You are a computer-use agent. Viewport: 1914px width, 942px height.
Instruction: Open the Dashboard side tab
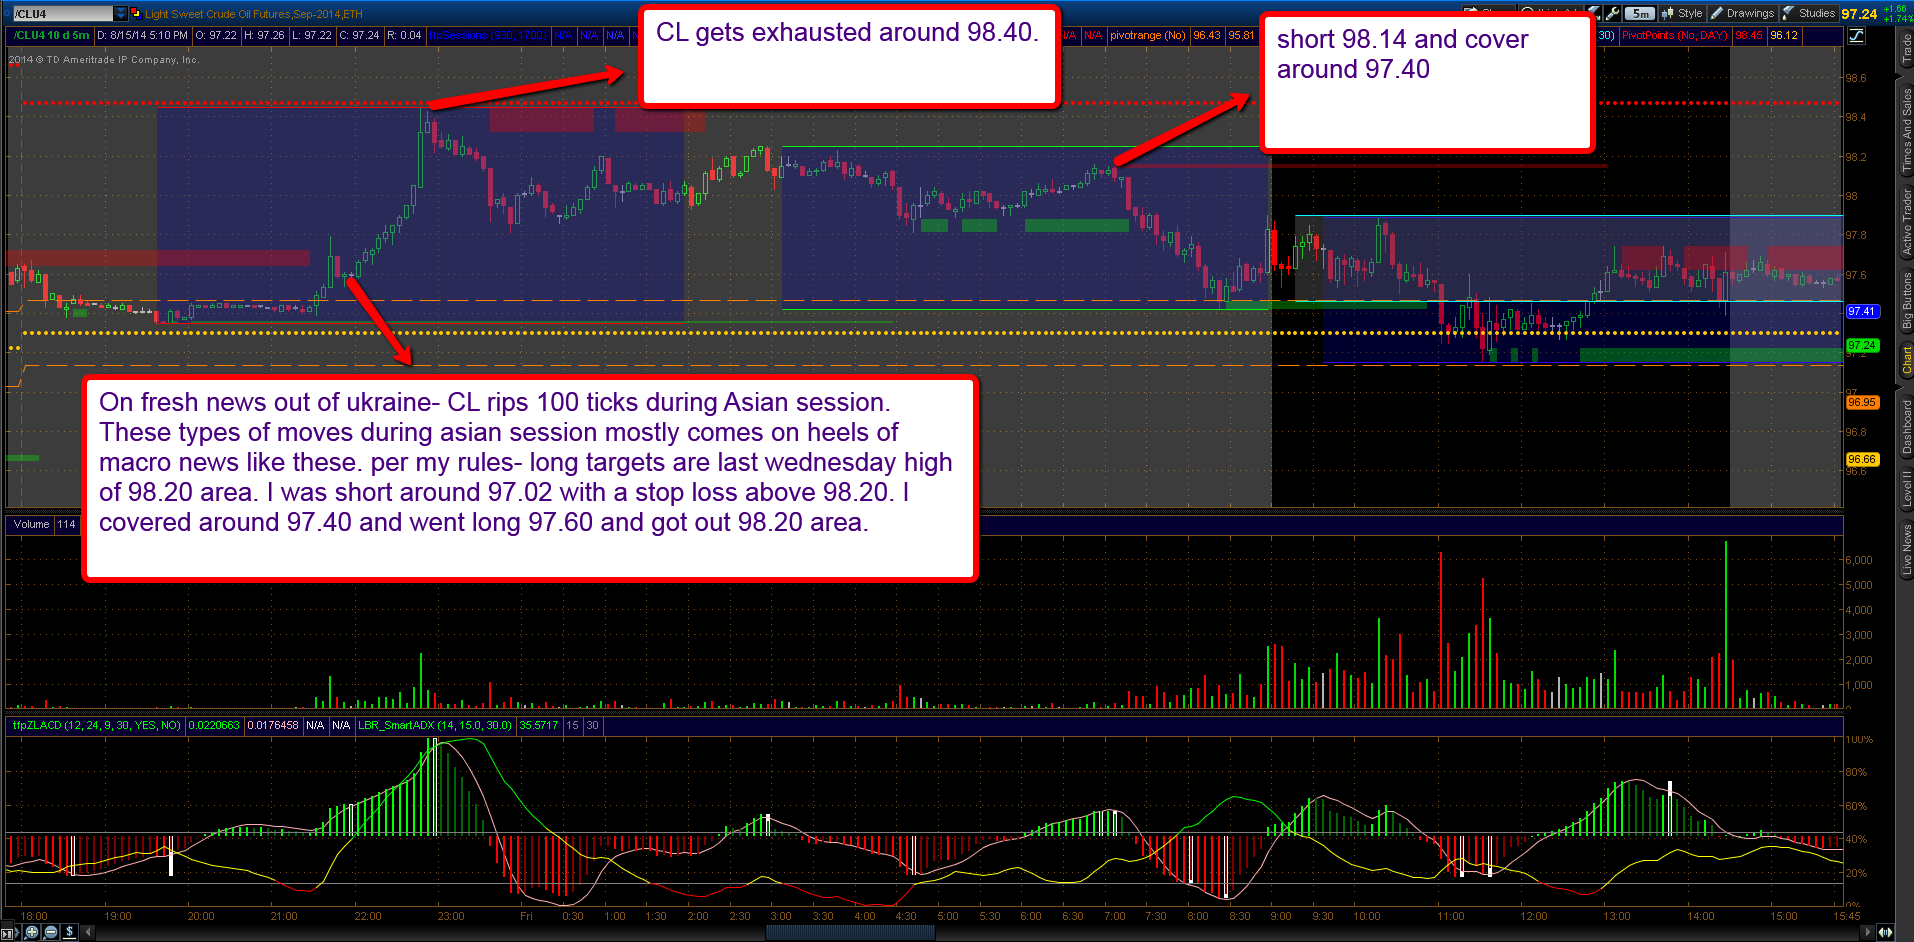click(x=1906, y=426)
